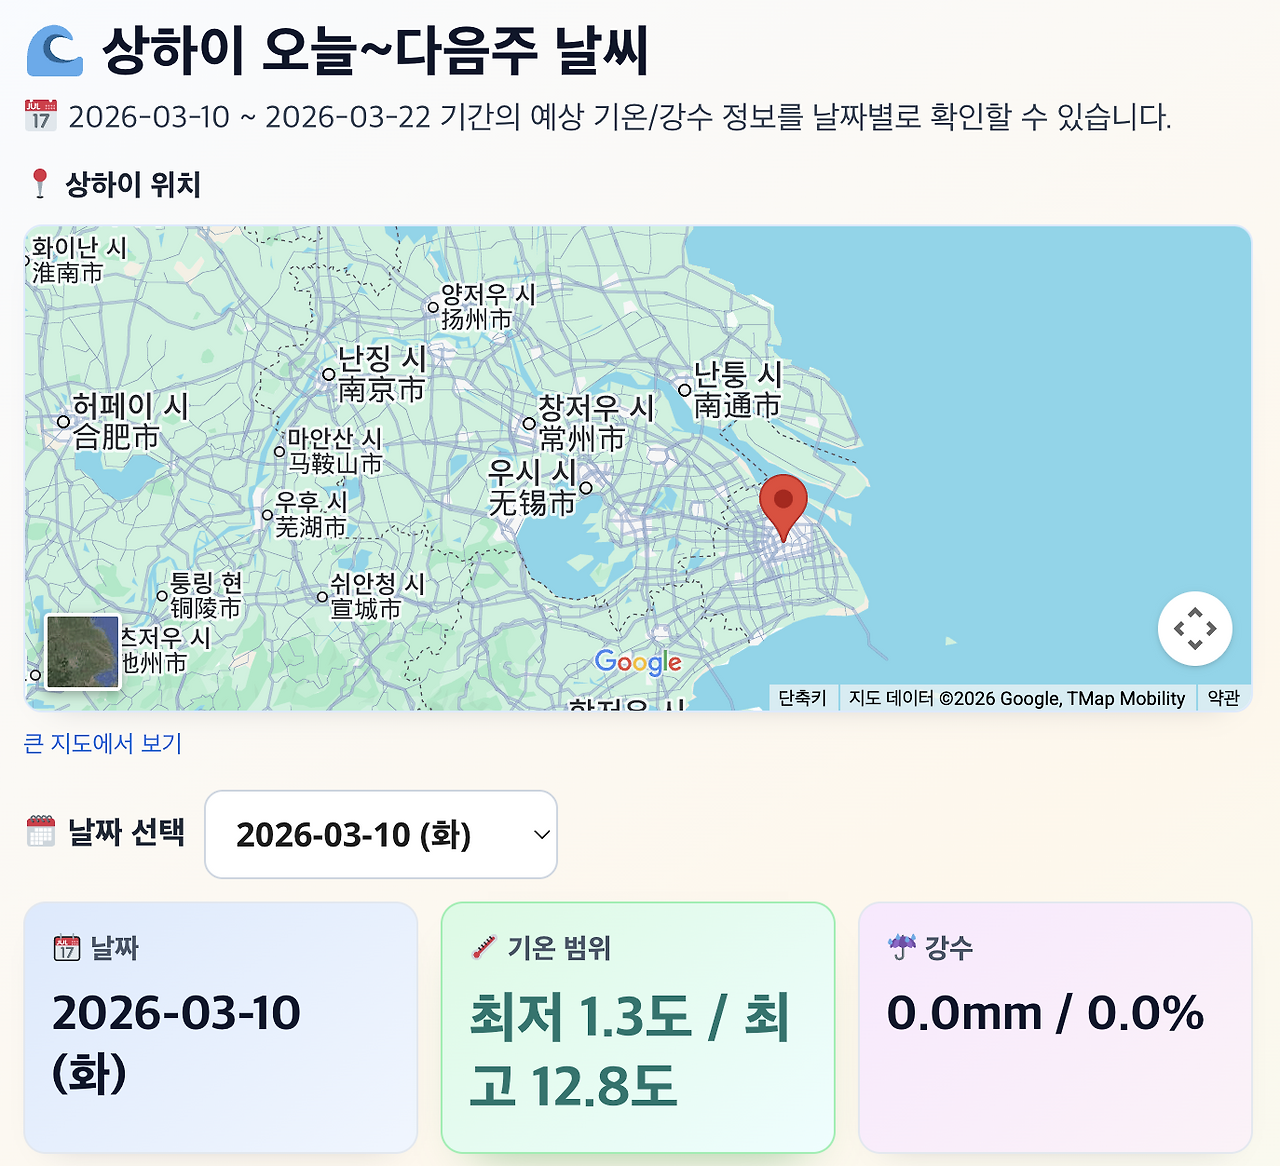Click the Google logo on the map
The height and width of the screenshot is (1166, 1280).
pos(638,662)
